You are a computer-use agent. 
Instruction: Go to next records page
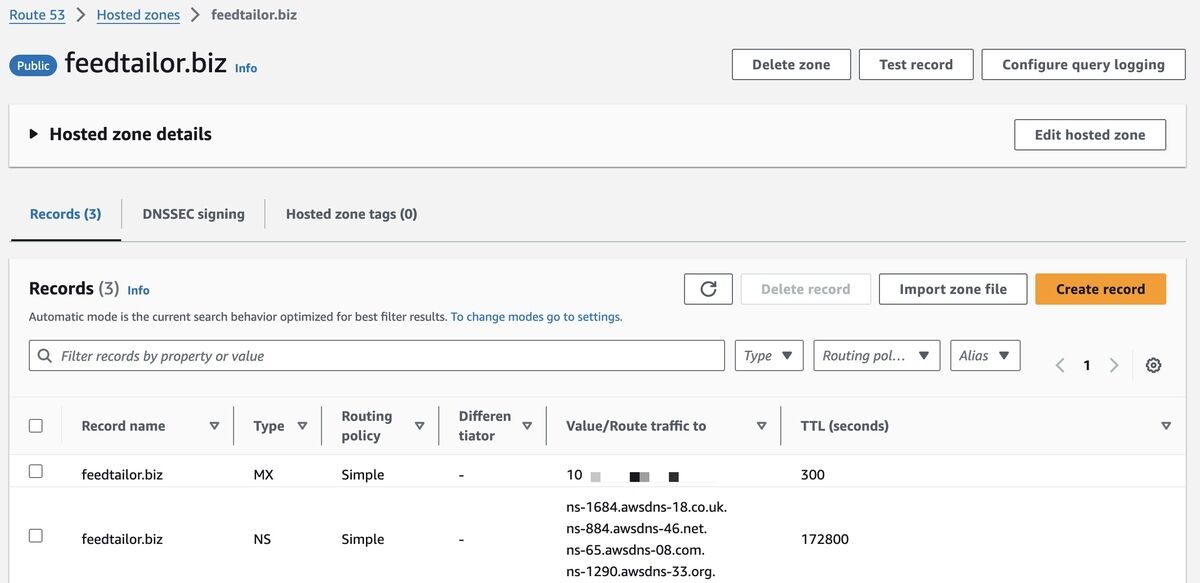pos(1114,365)
